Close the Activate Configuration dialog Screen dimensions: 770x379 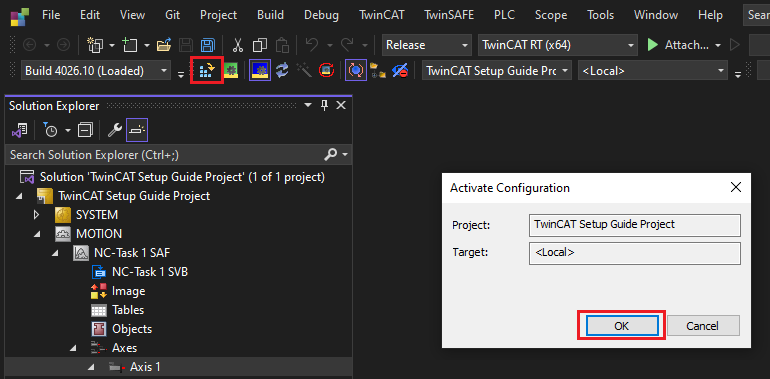tap(735, 187)
